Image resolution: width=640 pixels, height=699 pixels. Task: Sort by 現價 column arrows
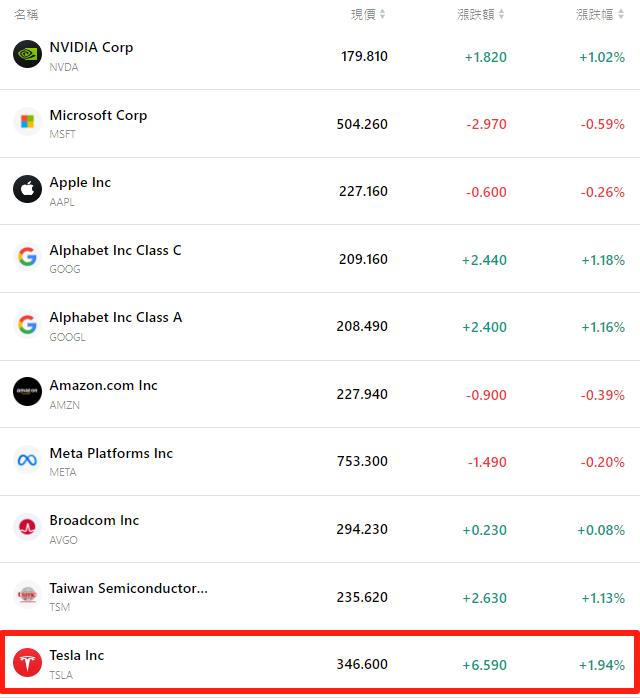coord(383,14)
